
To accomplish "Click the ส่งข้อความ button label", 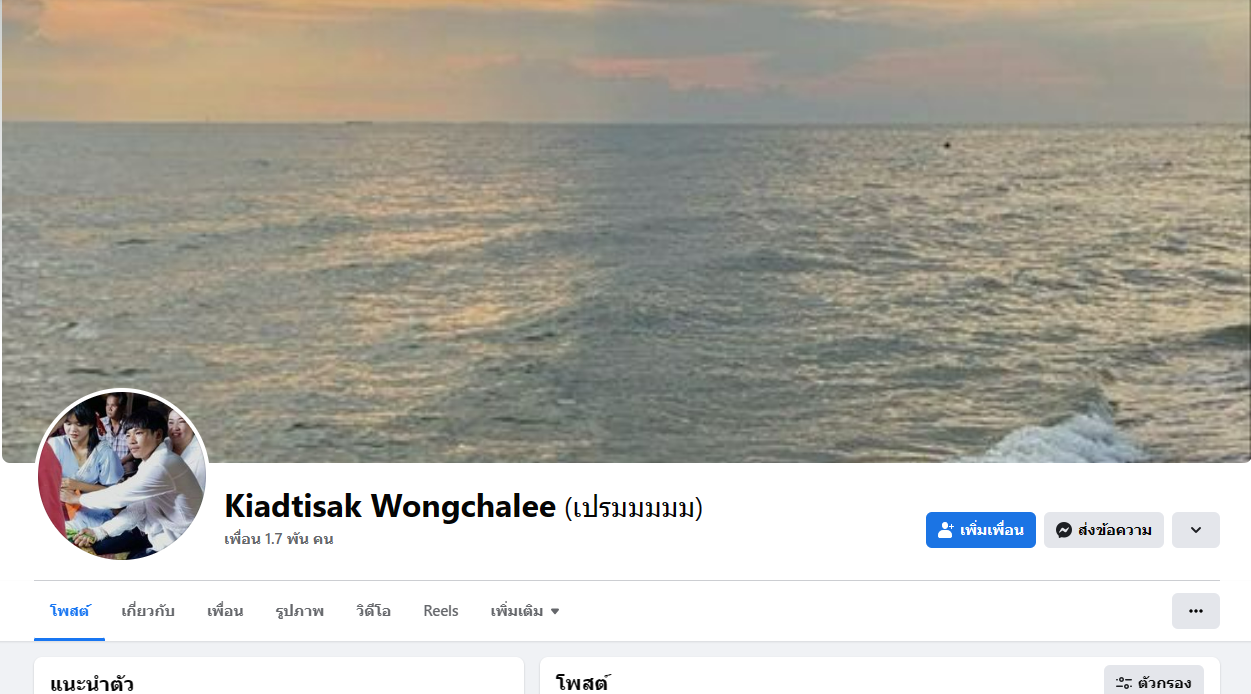I will [1115, 530].
